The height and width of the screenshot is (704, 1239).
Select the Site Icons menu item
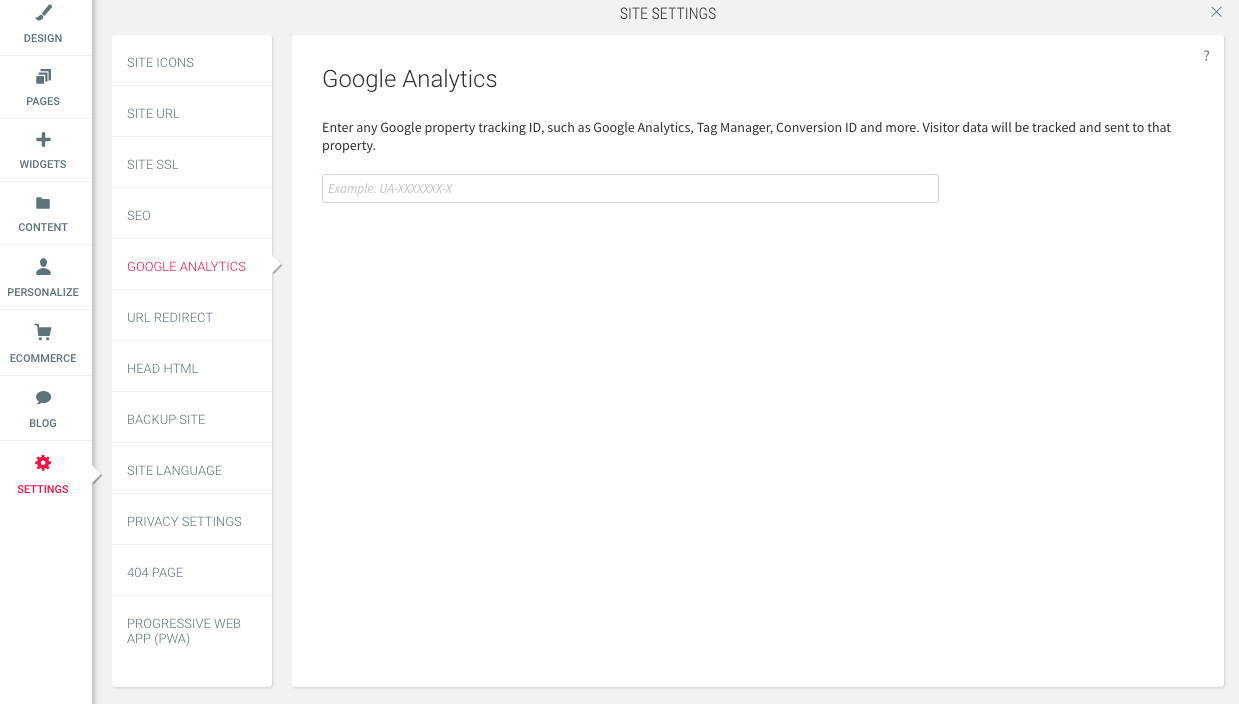tap(192, 62)
